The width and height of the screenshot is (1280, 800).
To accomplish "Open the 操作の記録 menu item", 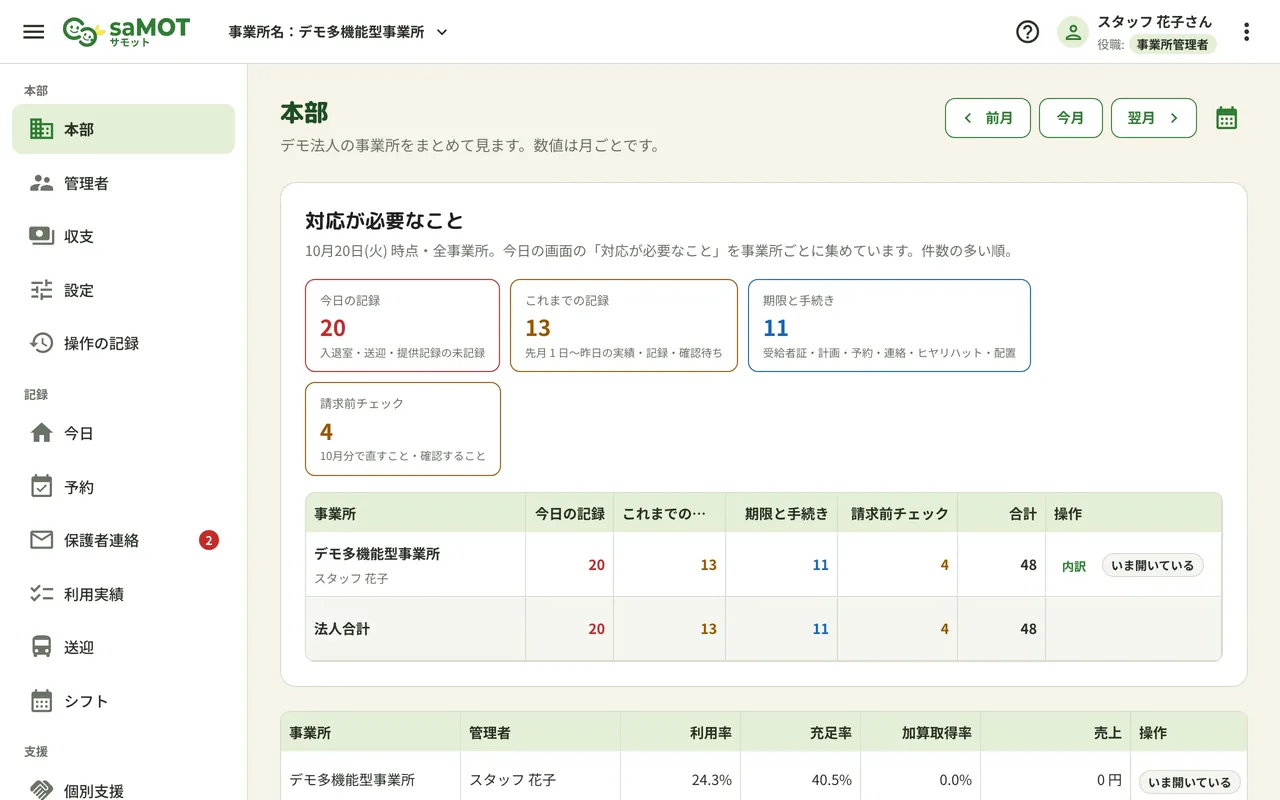I will [x=123, y=343].
